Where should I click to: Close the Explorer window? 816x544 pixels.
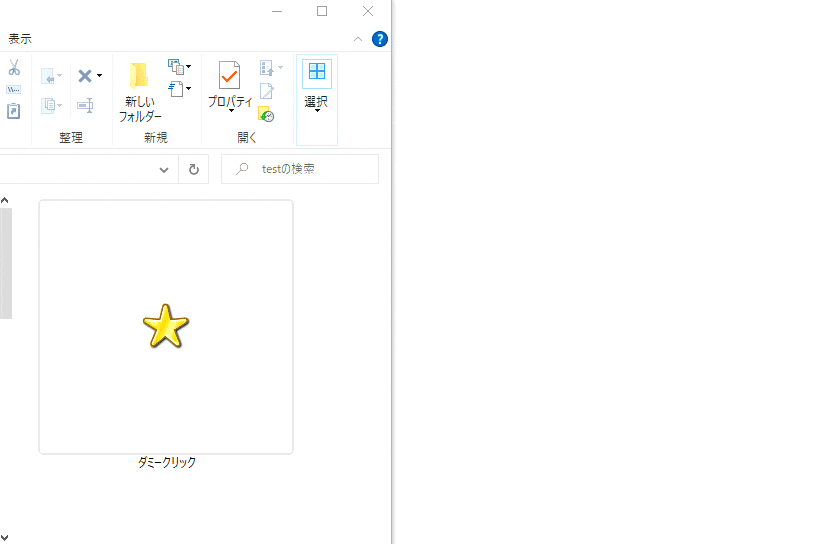(368, 11)
